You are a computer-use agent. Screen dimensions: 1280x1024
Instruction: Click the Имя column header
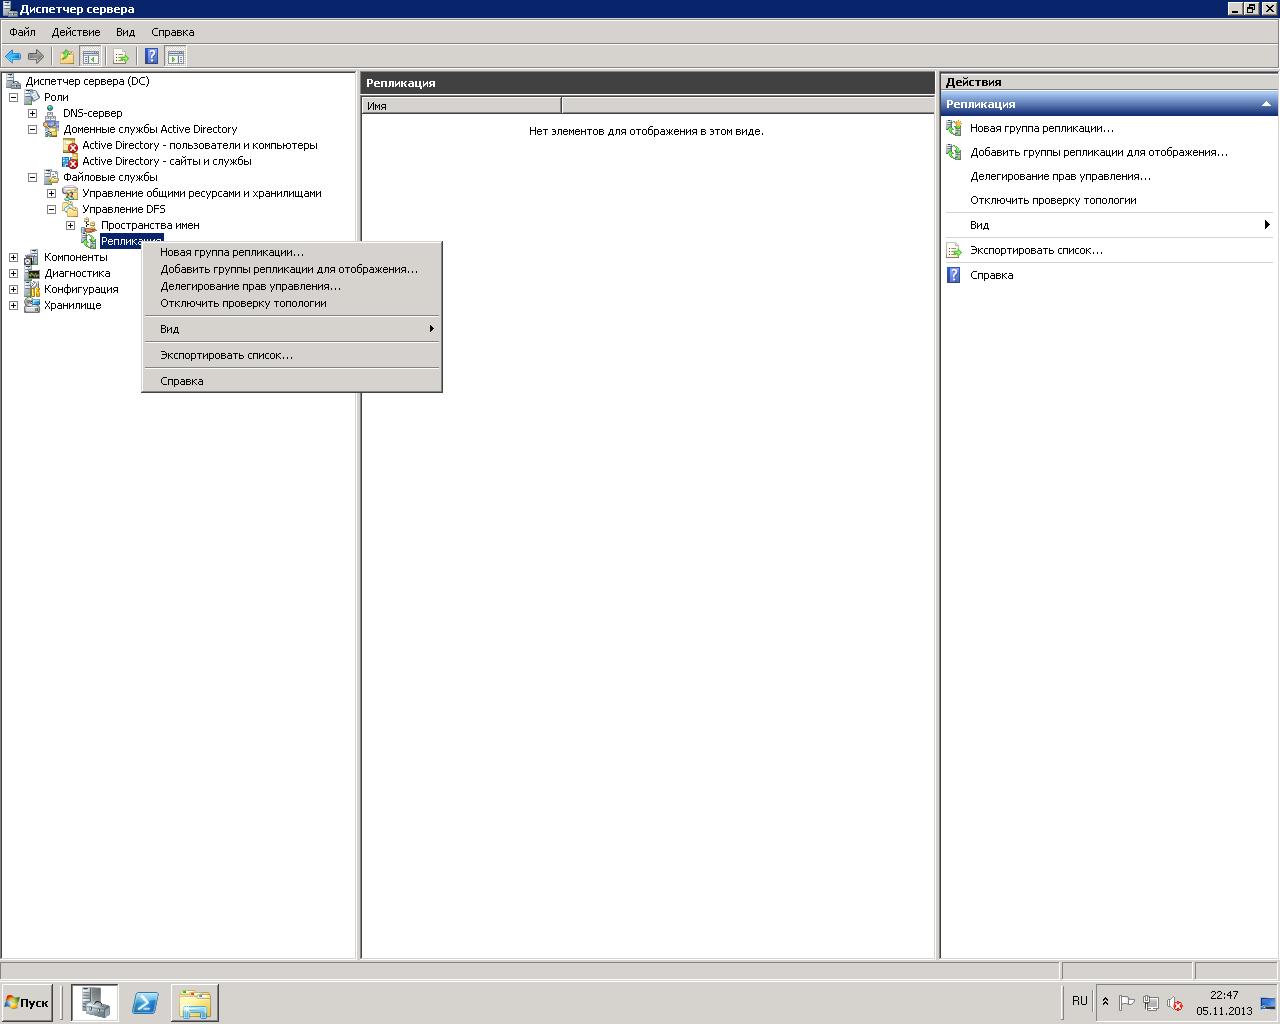click(461, 105)
